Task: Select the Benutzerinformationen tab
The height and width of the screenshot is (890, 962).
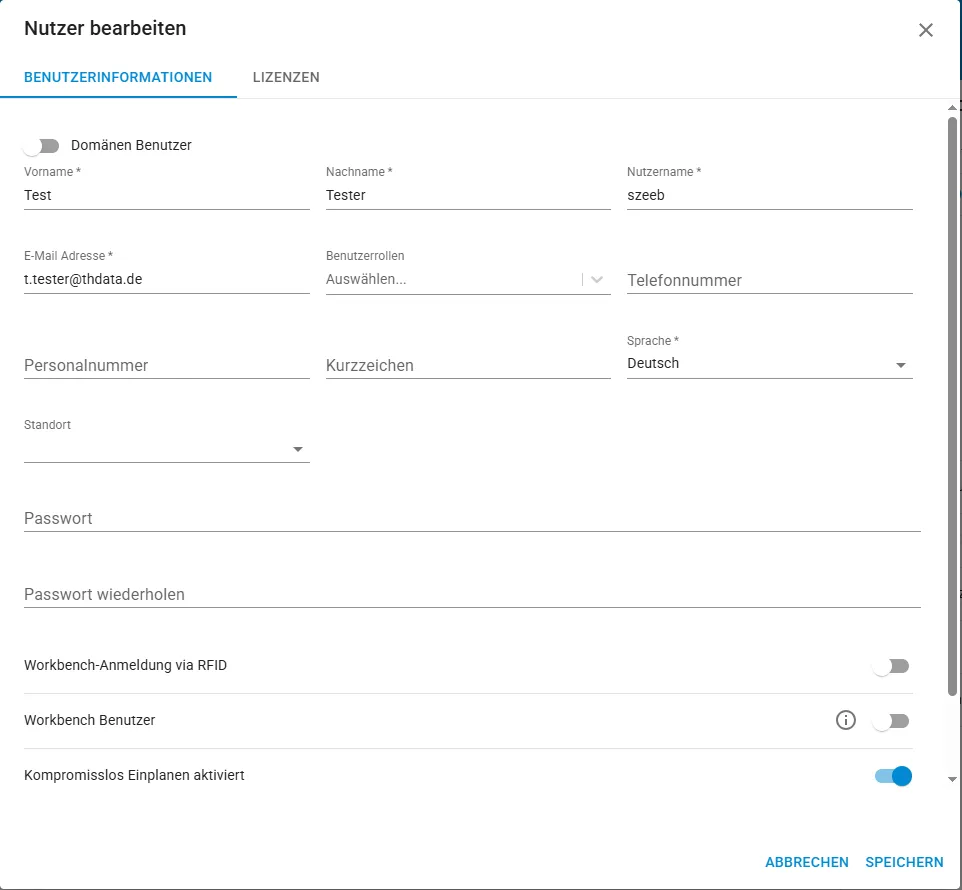Action: pyautogui.click(x=118, y=77)
